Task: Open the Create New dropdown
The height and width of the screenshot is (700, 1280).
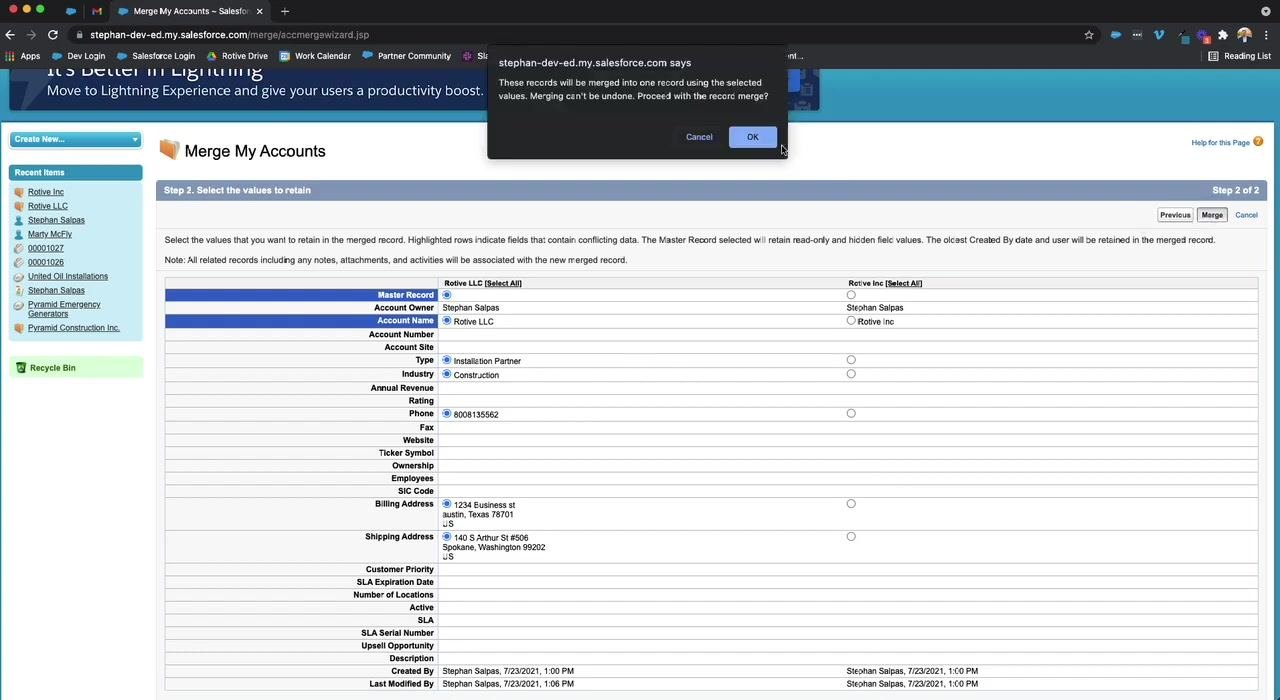Action: click(76, 139)
